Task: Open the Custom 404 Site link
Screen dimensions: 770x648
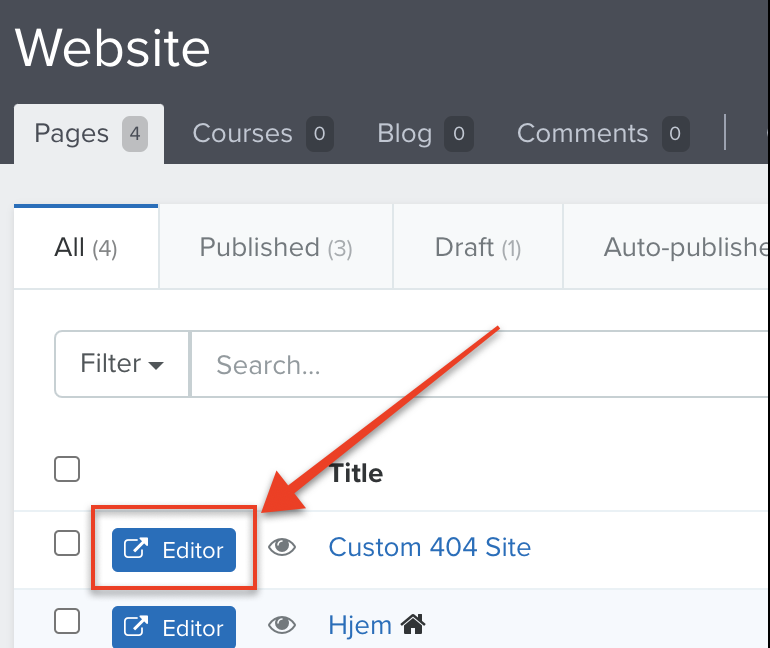Action: (430, 547)
